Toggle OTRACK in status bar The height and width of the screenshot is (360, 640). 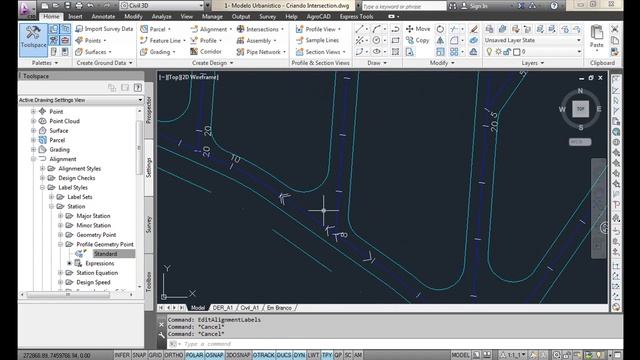[x=264, y=355]
